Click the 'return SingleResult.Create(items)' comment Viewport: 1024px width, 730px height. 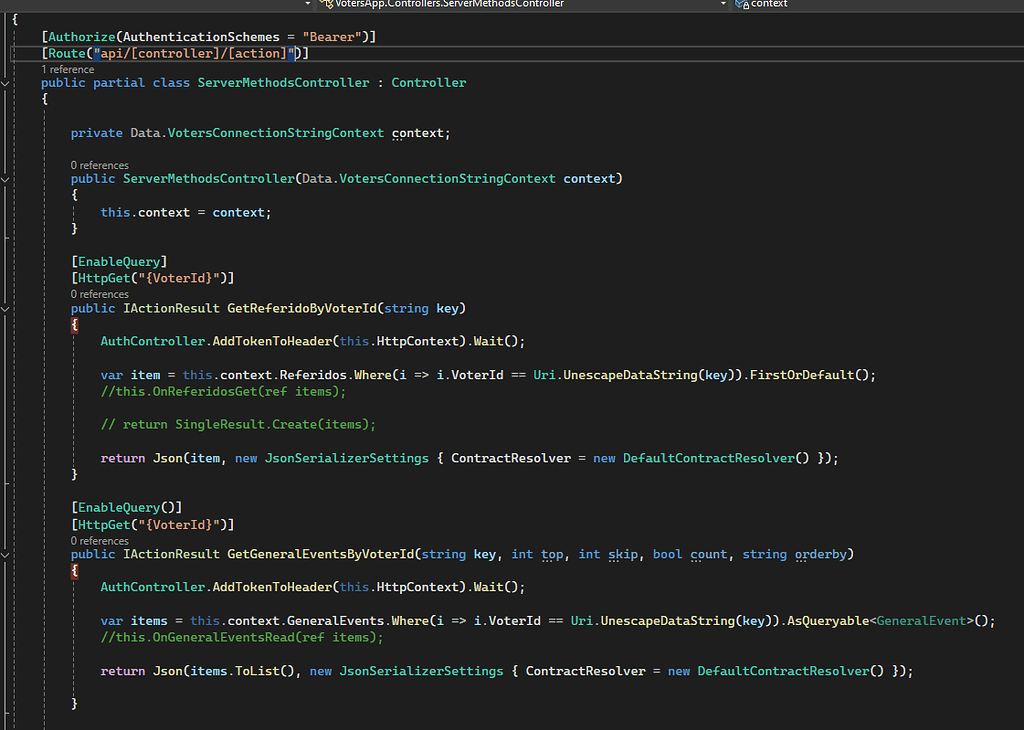coord(238,425)
